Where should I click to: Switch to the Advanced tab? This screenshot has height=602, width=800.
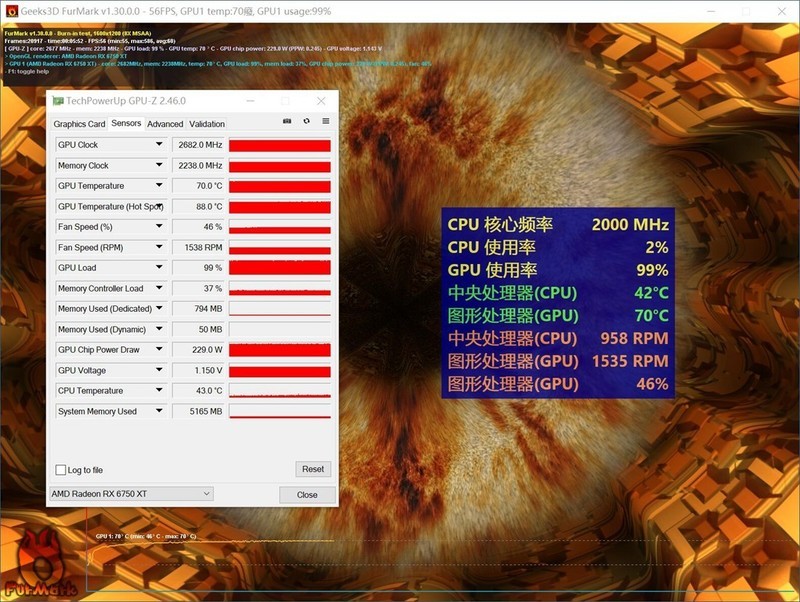(x=165, y=124)
